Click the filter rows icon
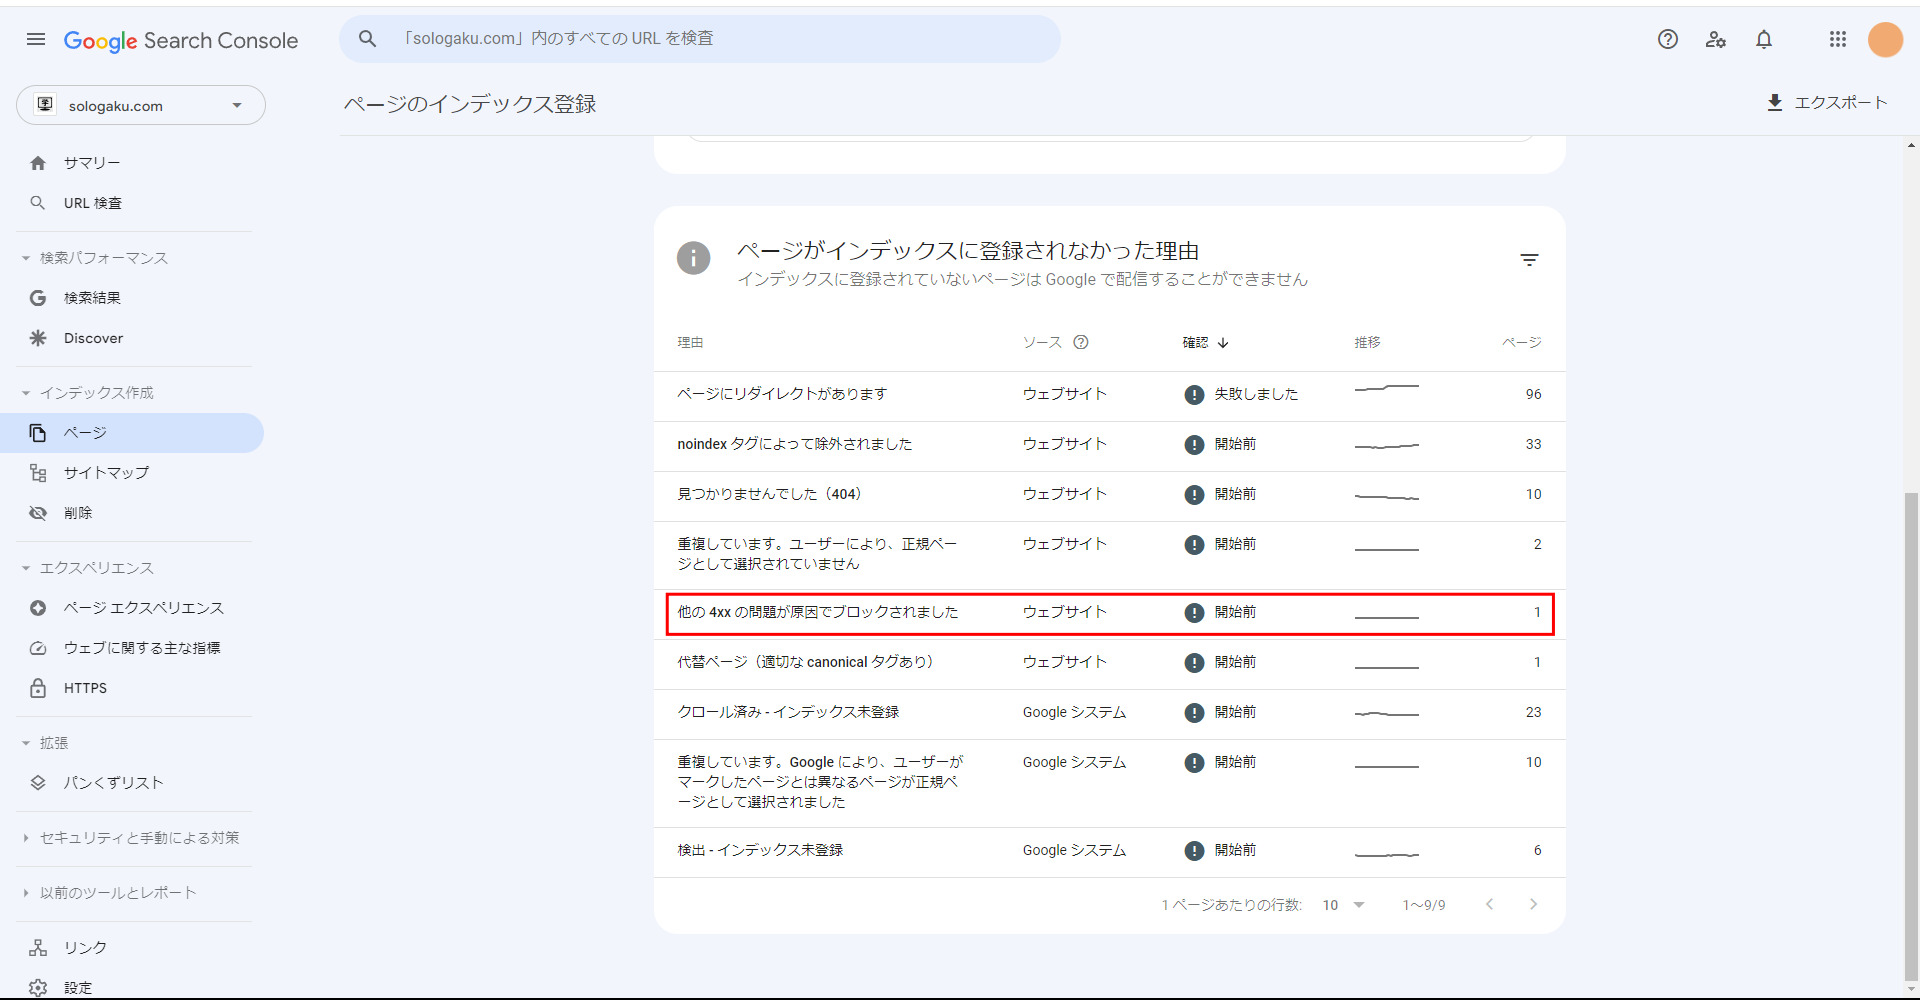The image size is (1920, 1000). point(1528,260)
